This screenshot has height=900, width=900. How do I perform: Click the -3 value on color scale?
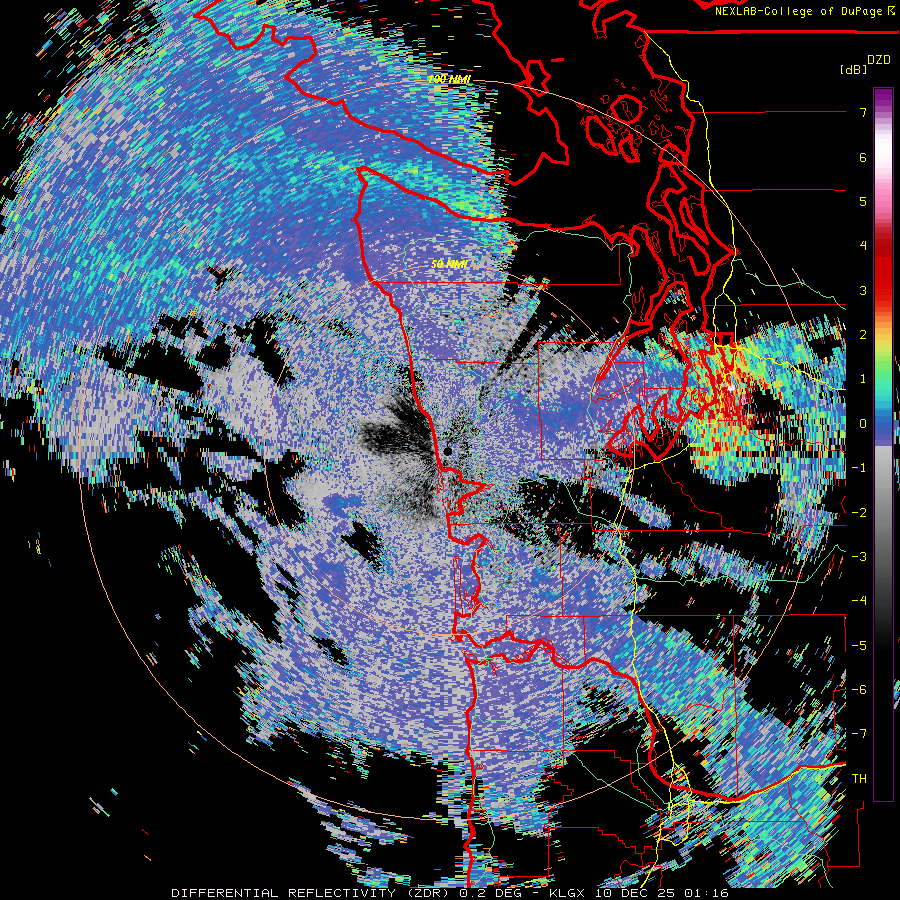[859, 556]
